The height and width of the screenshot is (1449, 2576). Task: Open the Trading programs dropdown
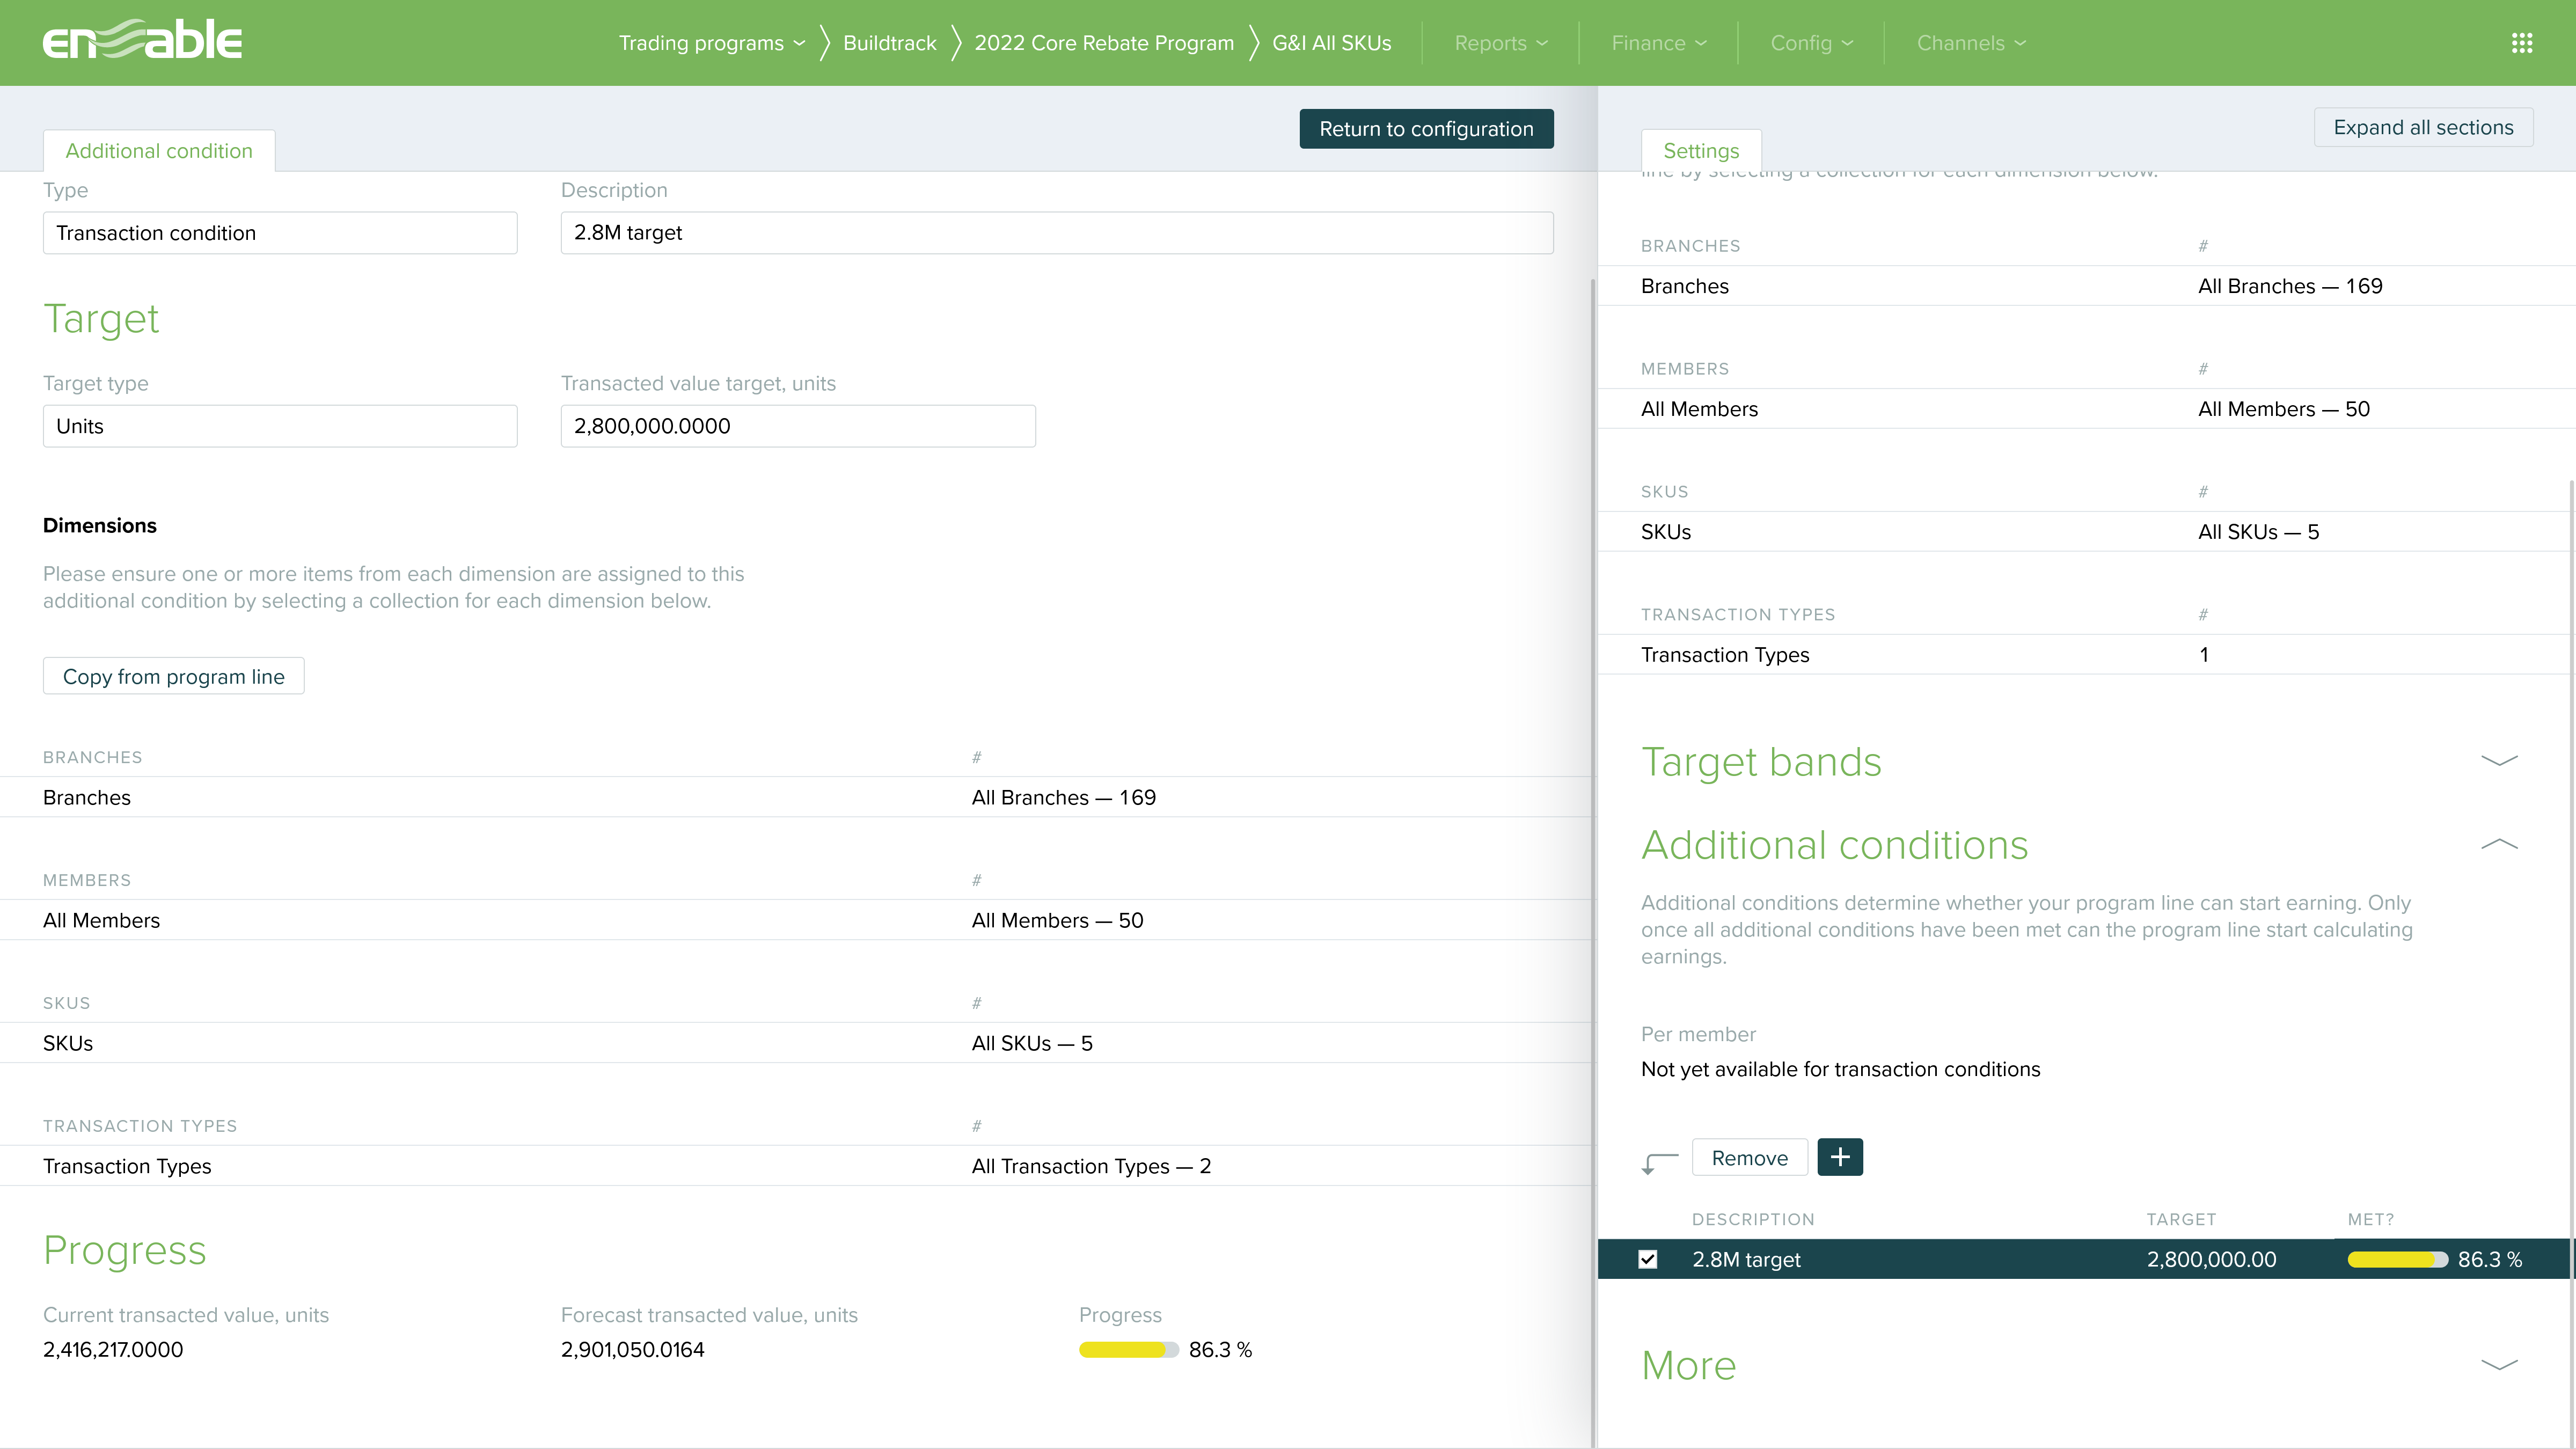710,43
